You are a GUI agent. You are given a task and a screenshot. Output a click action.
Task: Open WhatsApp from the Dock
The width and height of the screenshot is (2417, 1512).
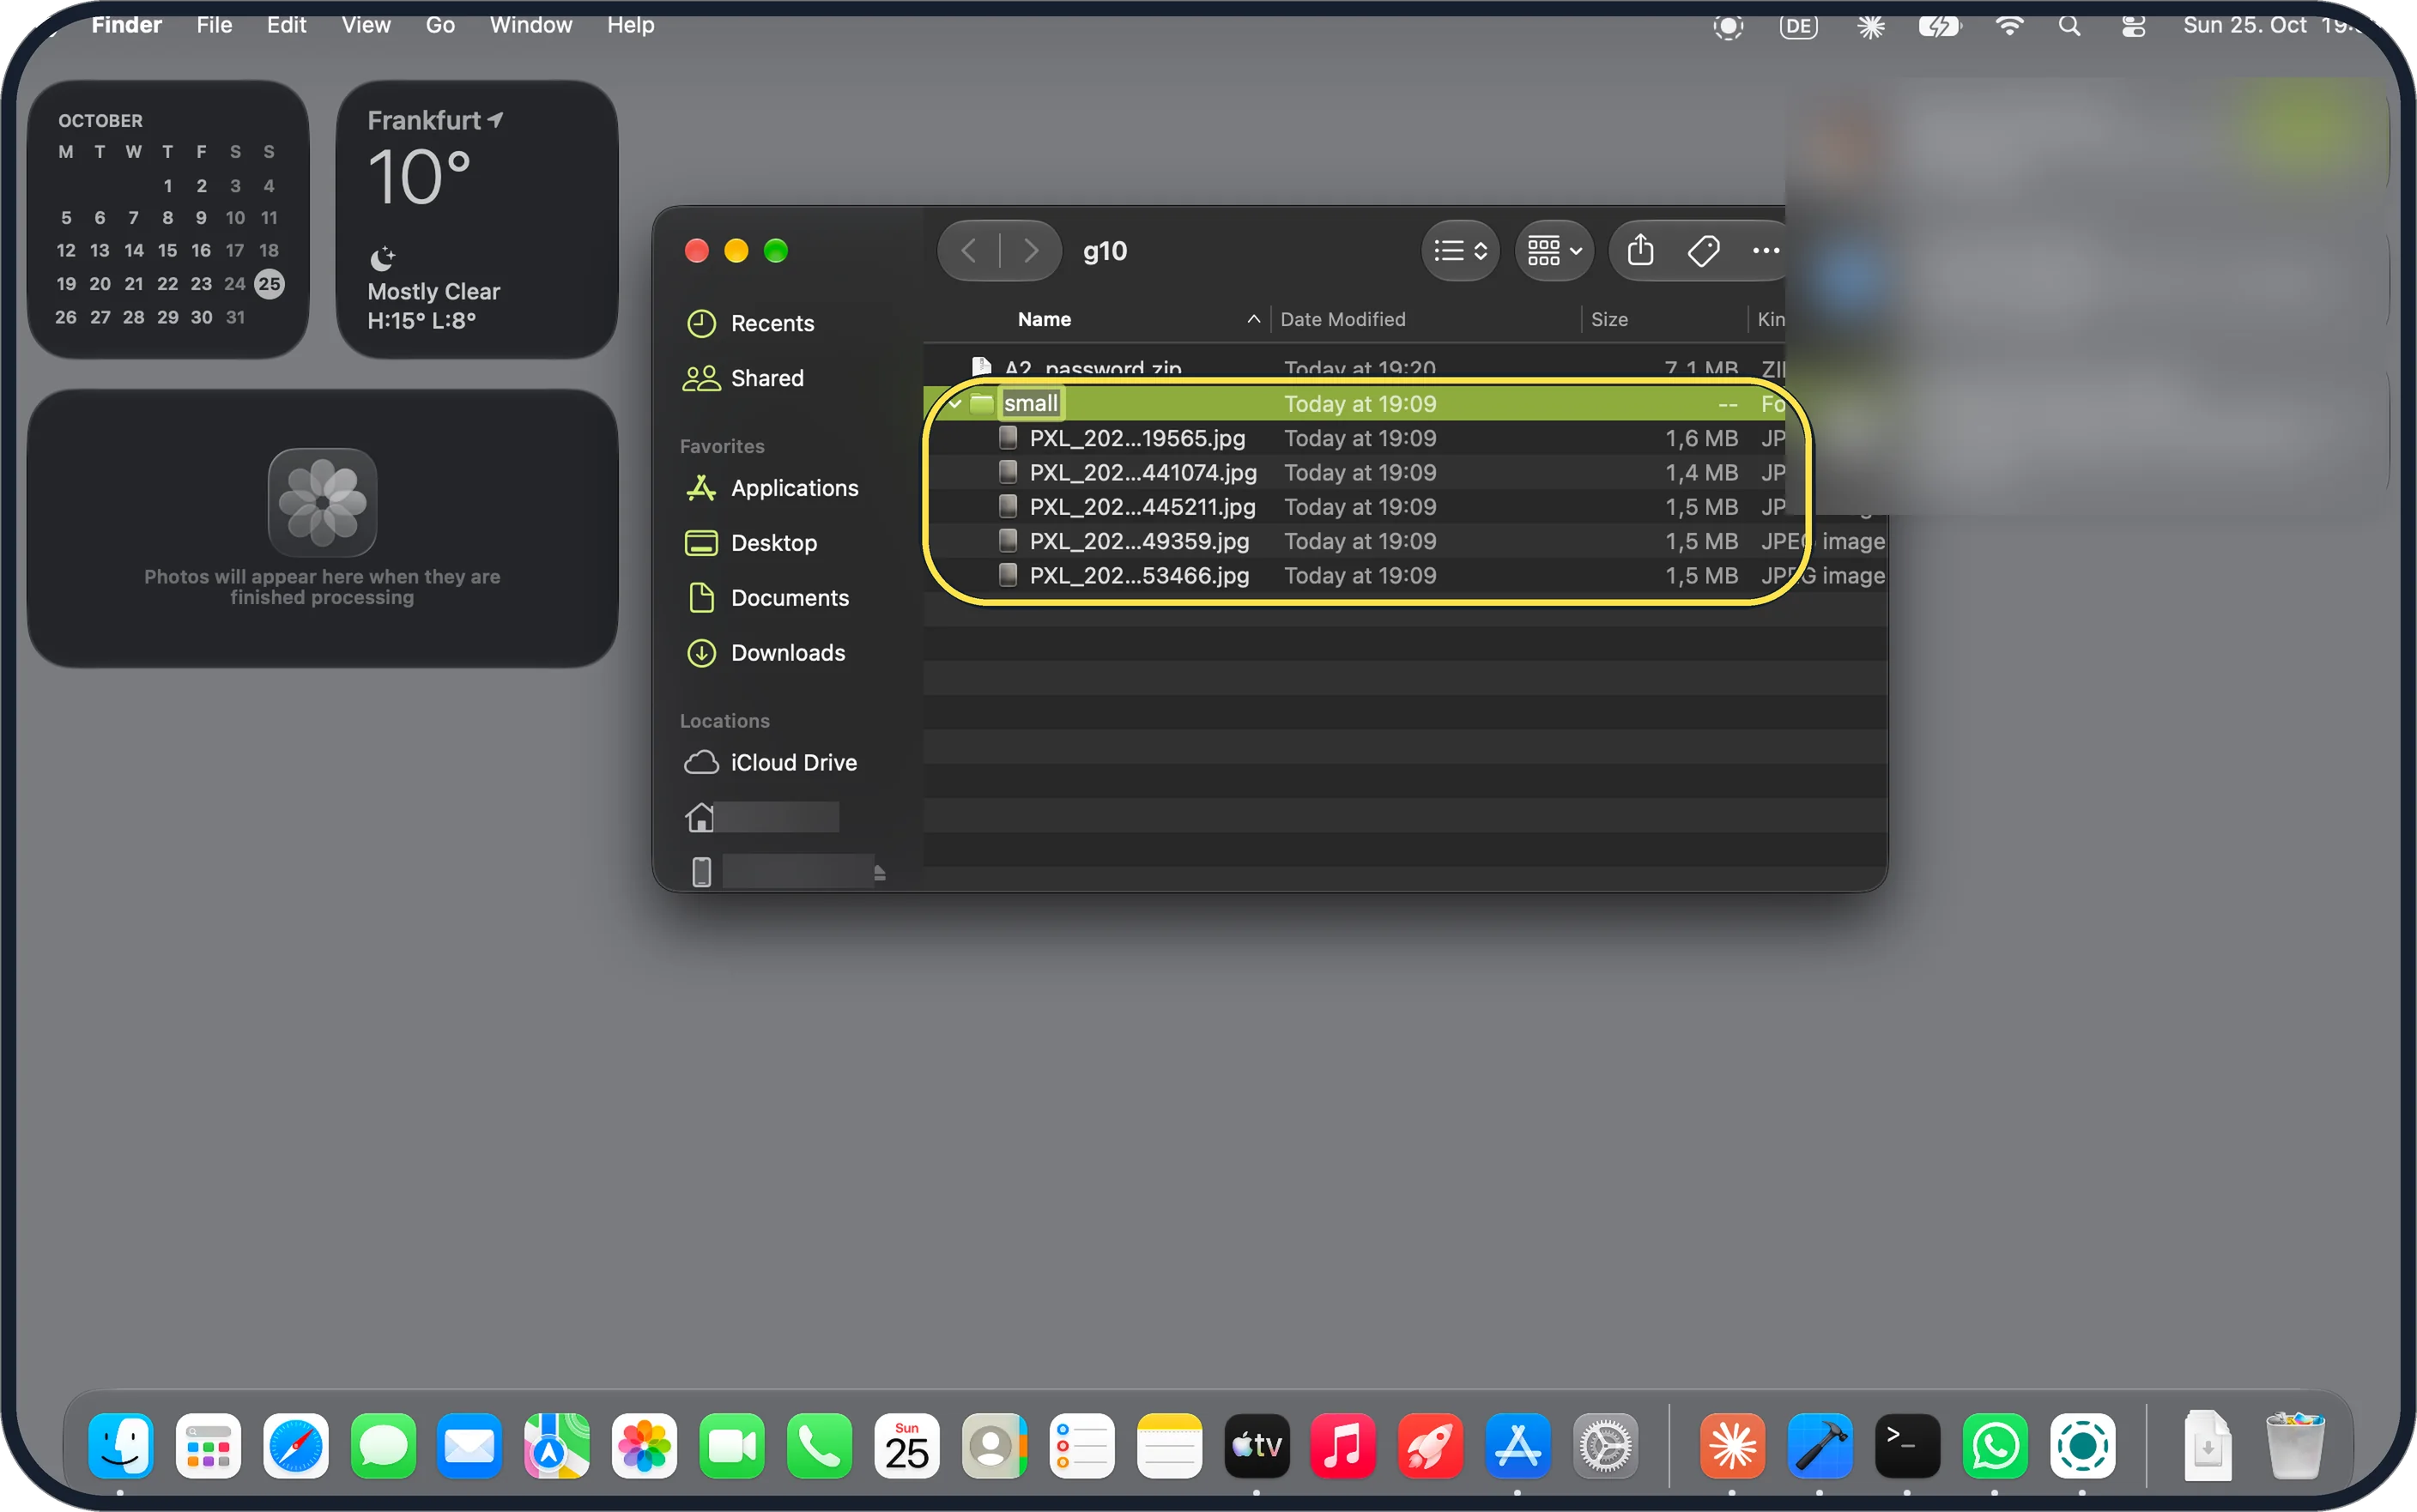[x=1995, y=1446]
